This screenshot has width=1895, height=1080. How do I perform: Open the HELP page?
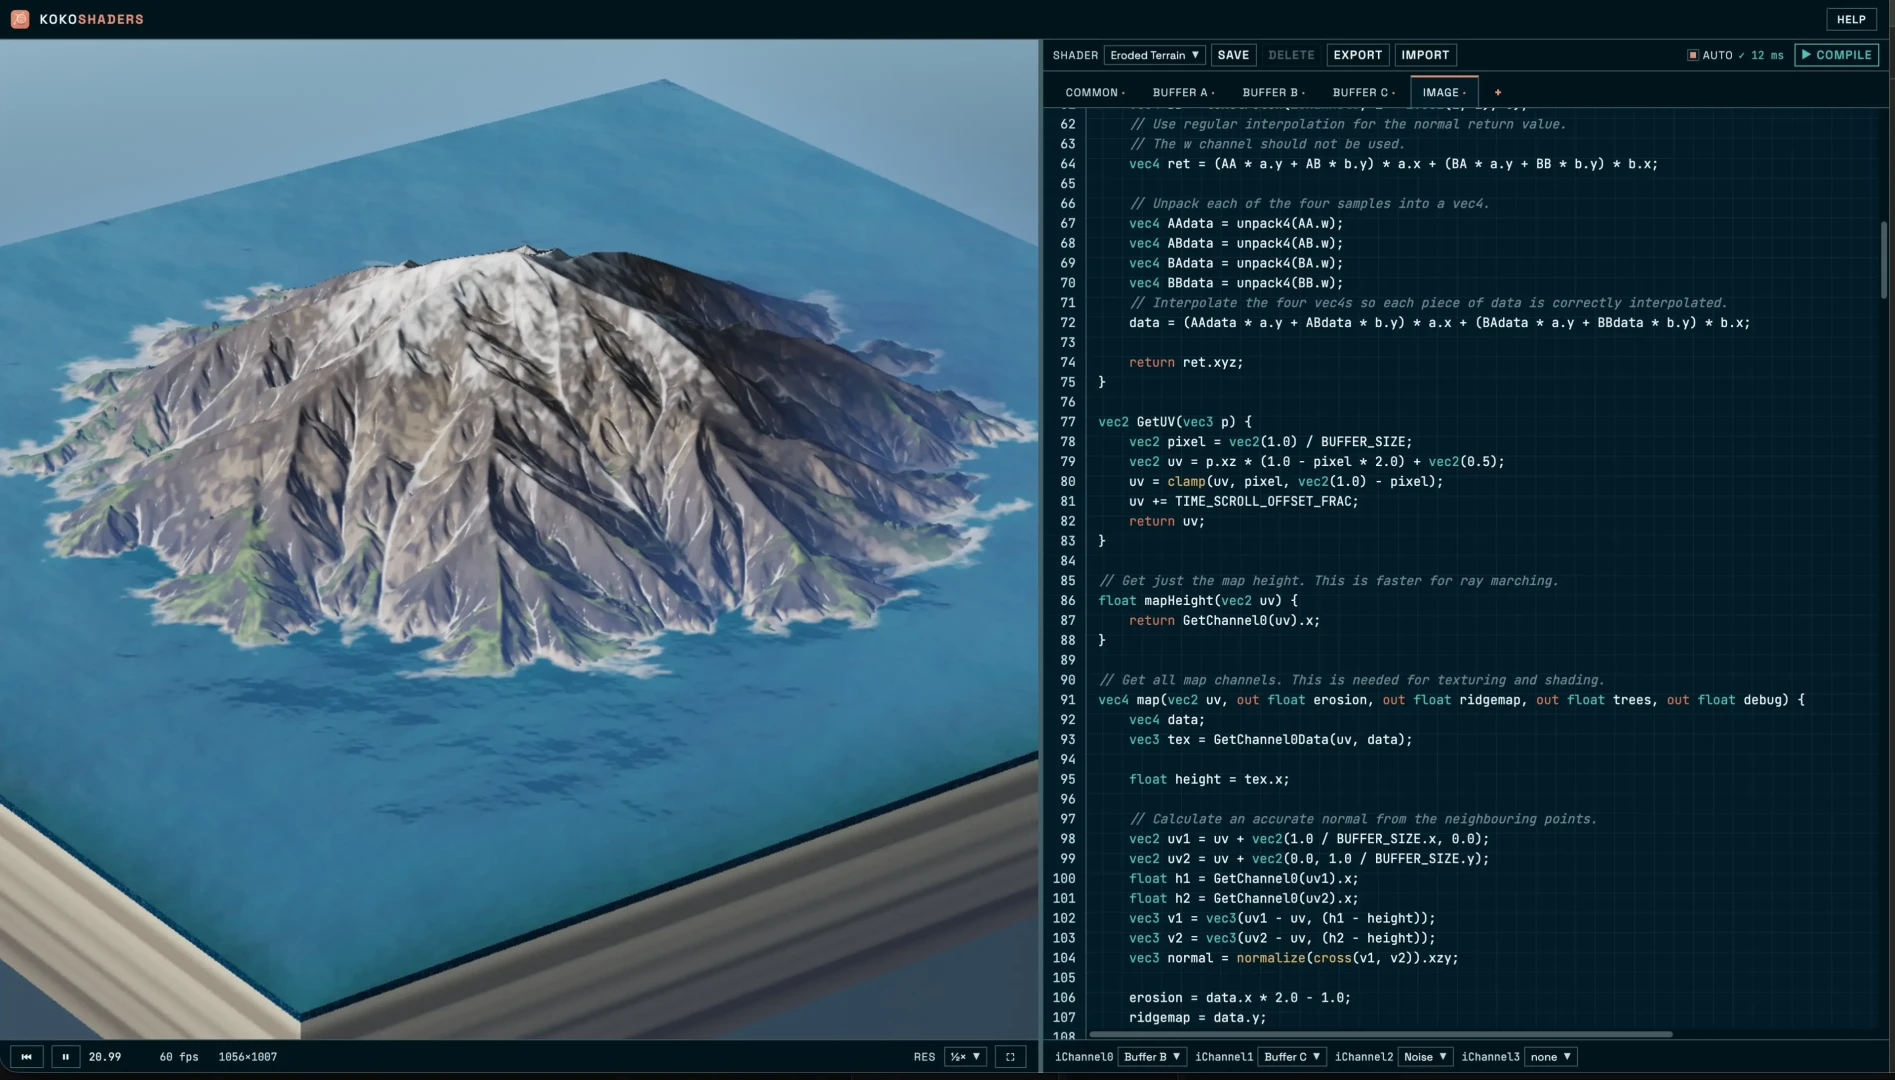click(1851, 19)
